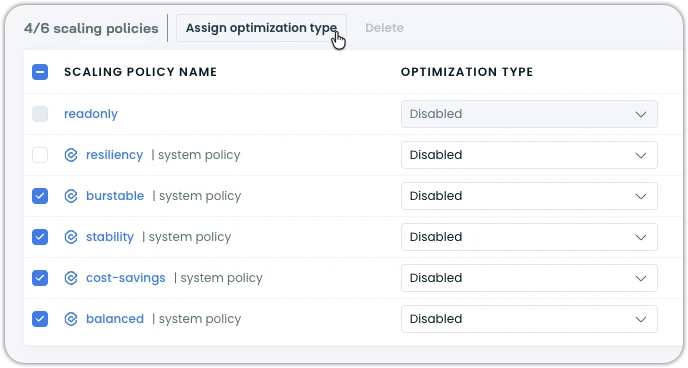Click the disabled readonly row checkbox
688x368 pixels.
tap(40, 114)
